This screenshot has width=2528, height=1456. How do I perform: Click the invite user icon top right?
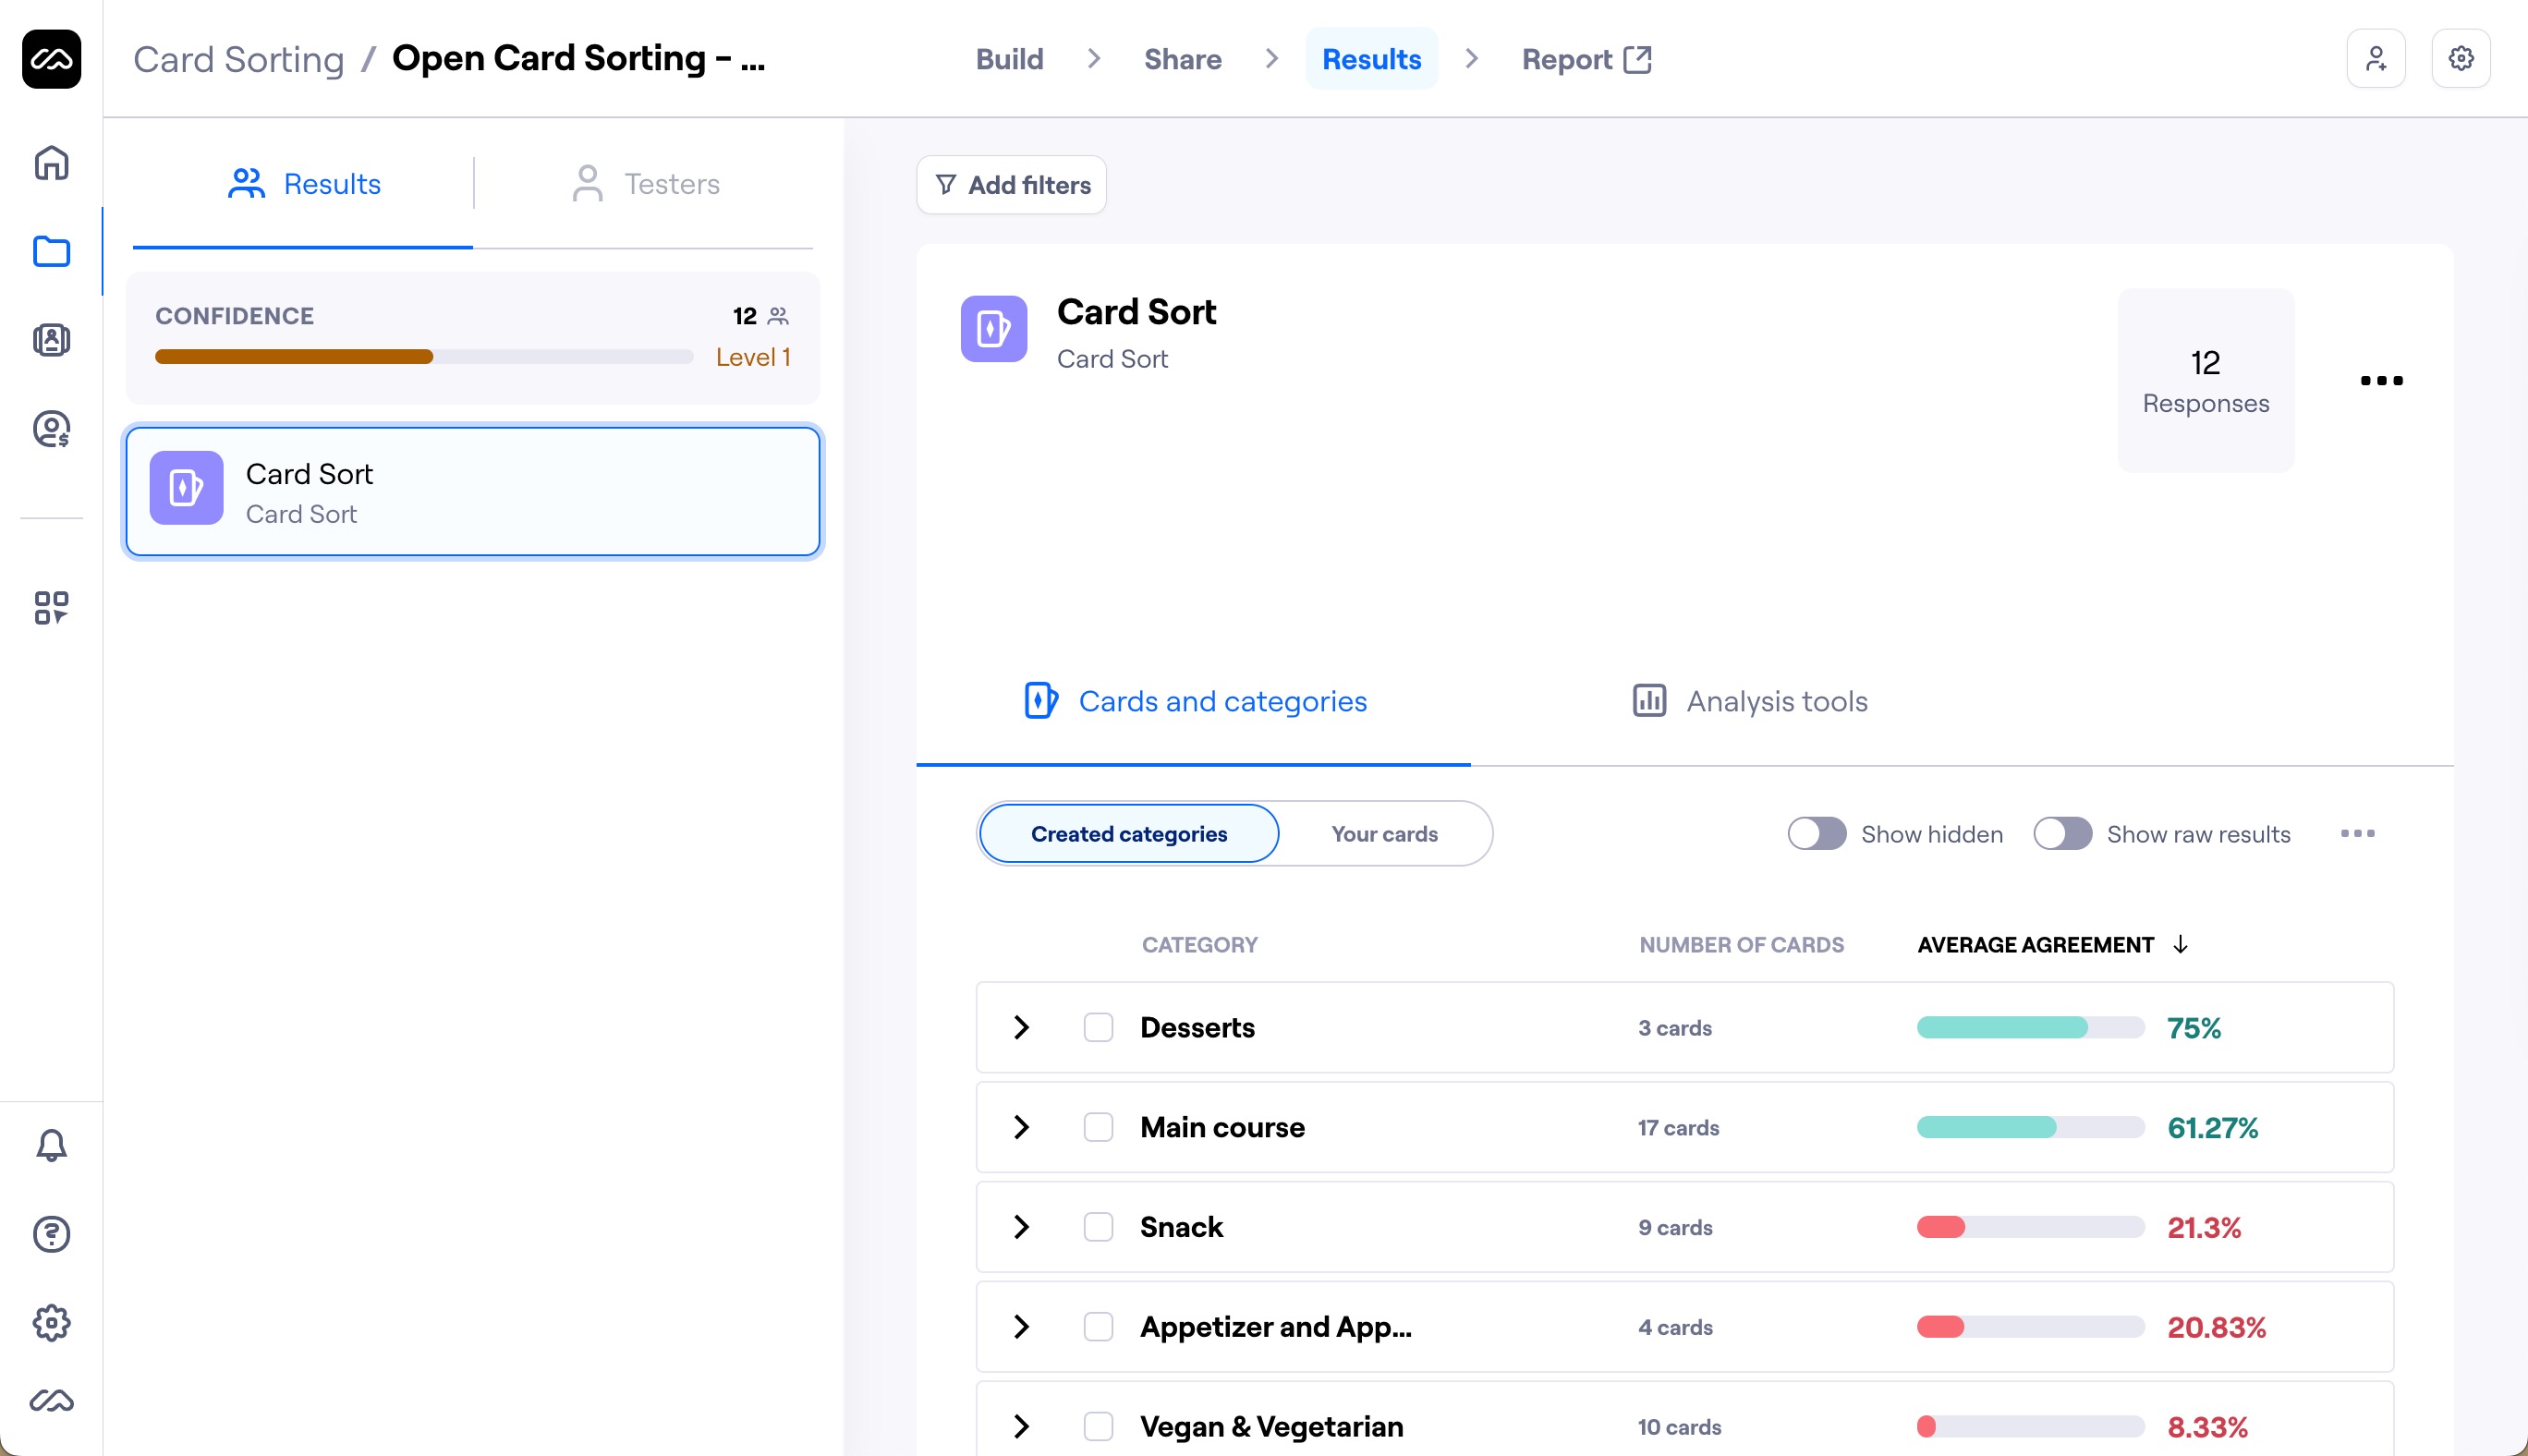click(2376, 59)
